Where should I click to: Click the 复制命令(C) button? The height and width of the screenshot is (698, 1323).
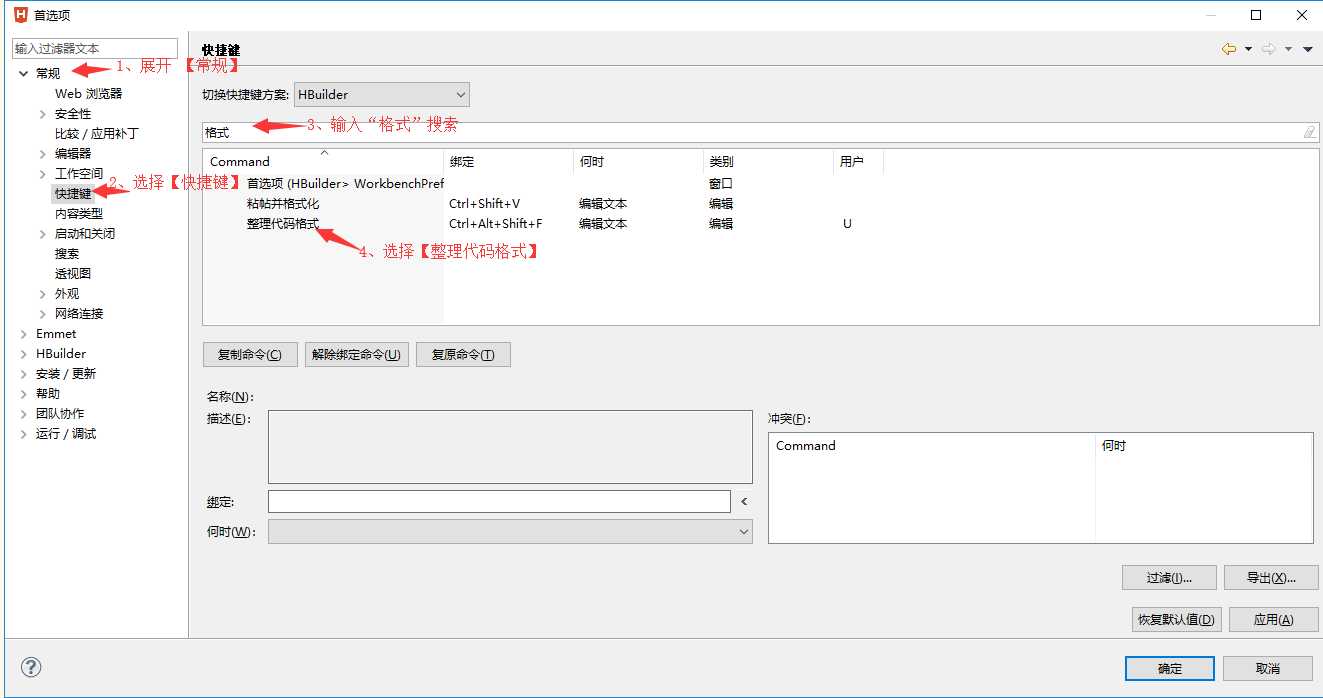250,355
